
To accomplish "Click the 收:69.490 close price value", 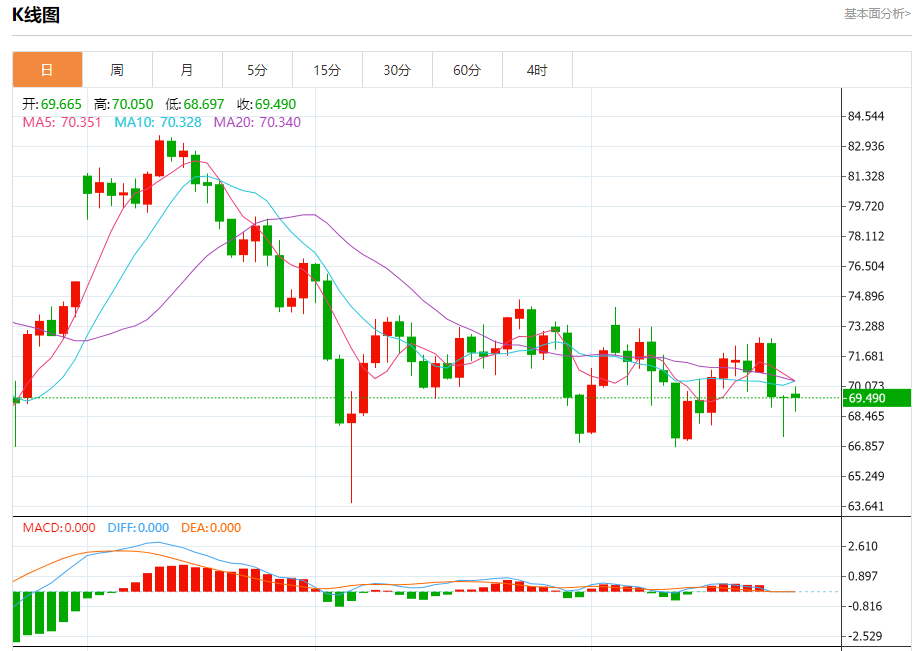I will pos(267,104).
